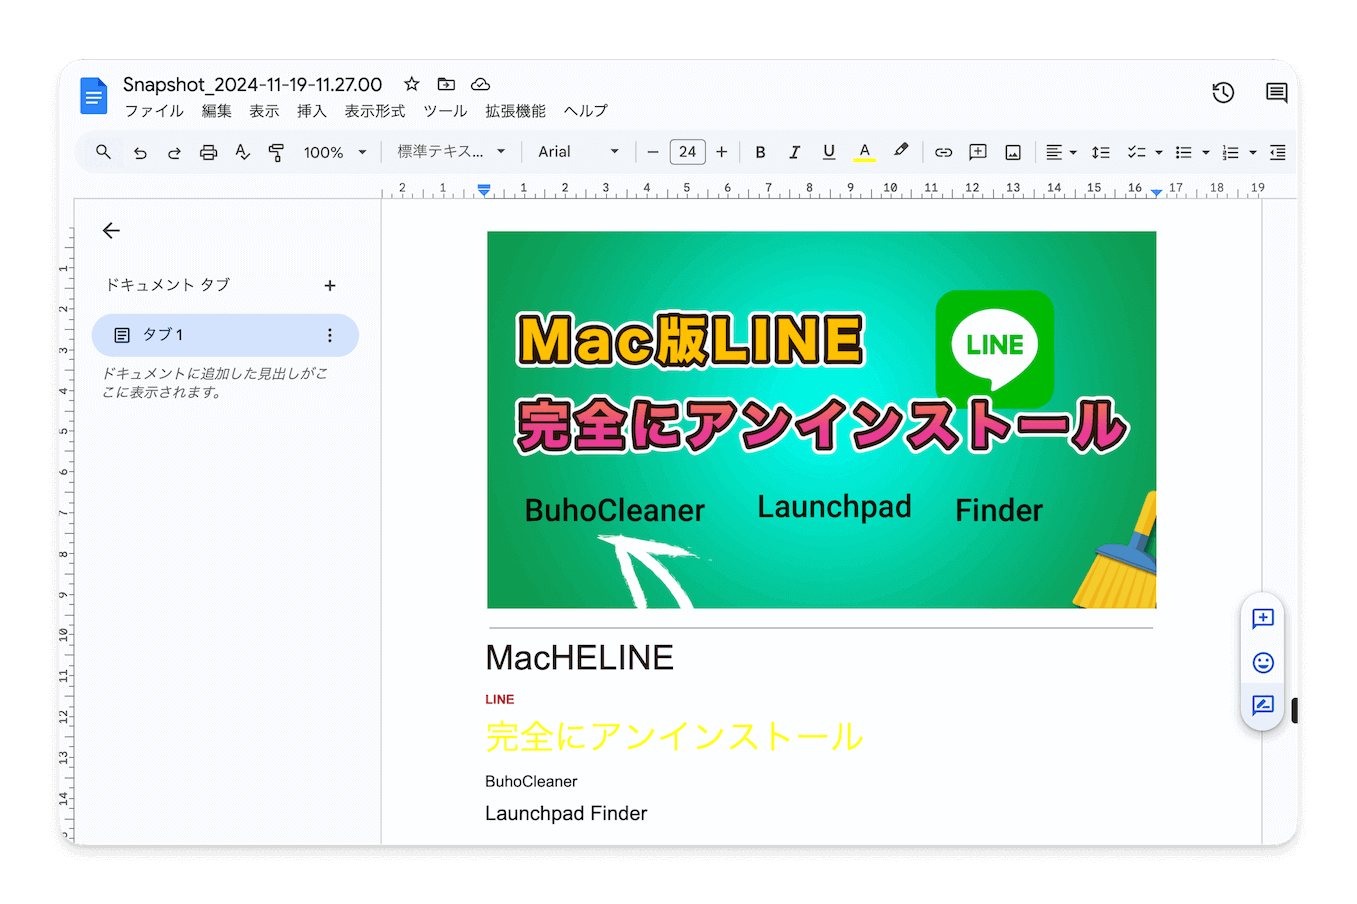Open highlight color pen tool
The width and height of the screenshot is (1357, 904).
pyautogui.click(x=900, y=152)
